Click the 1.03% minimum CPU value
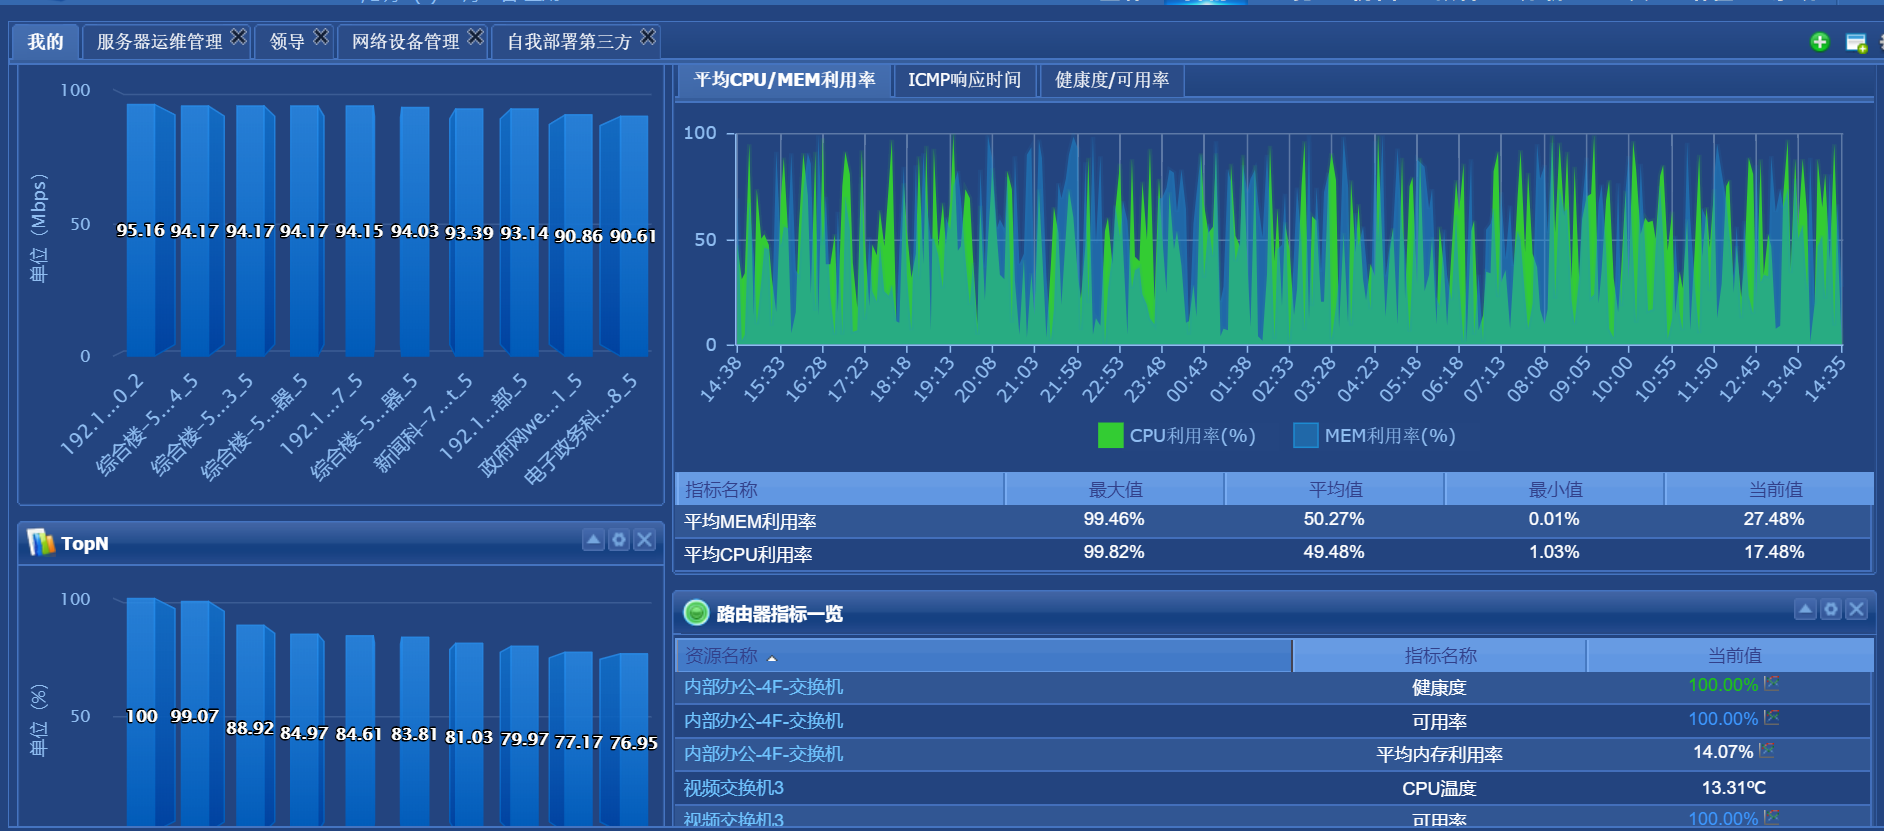Image resolution: width=1884 pixels, height=831 pixels. [x=1554, y=553]
